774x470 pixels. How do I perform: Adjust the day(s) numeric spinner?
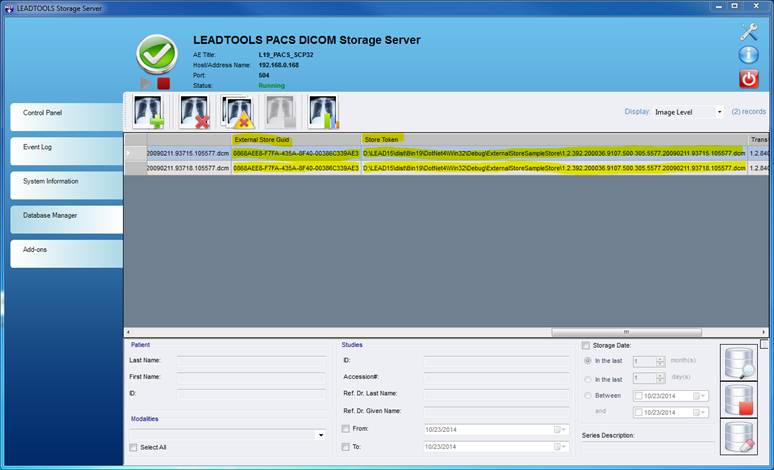660,379
